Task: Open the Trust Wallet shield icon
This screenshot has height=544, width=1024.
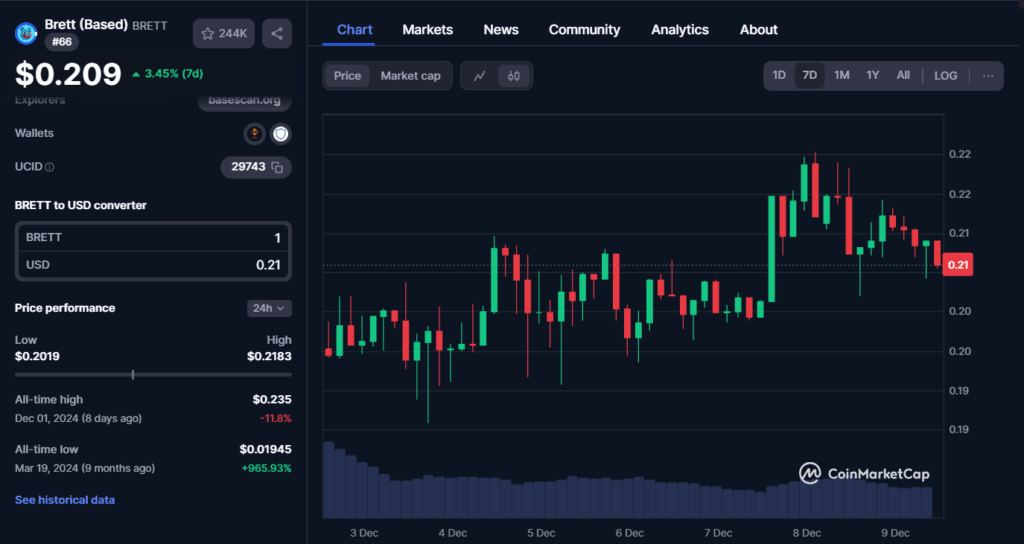Action: coord(281,134)
